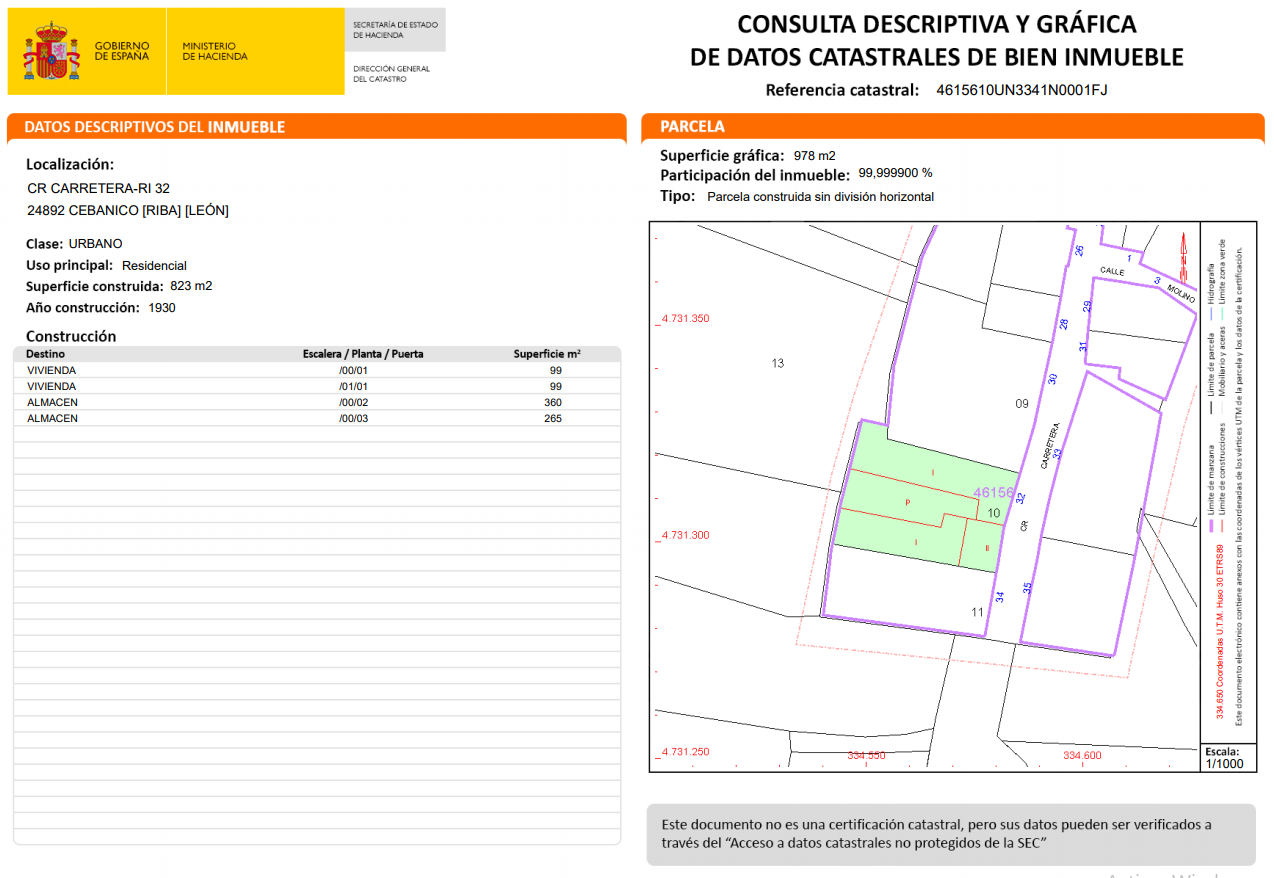The width and height of the screenshot is (1274, 878).
Task: Click the VIVIENDA cell in the /01/01 row
Action: point(51,386)
